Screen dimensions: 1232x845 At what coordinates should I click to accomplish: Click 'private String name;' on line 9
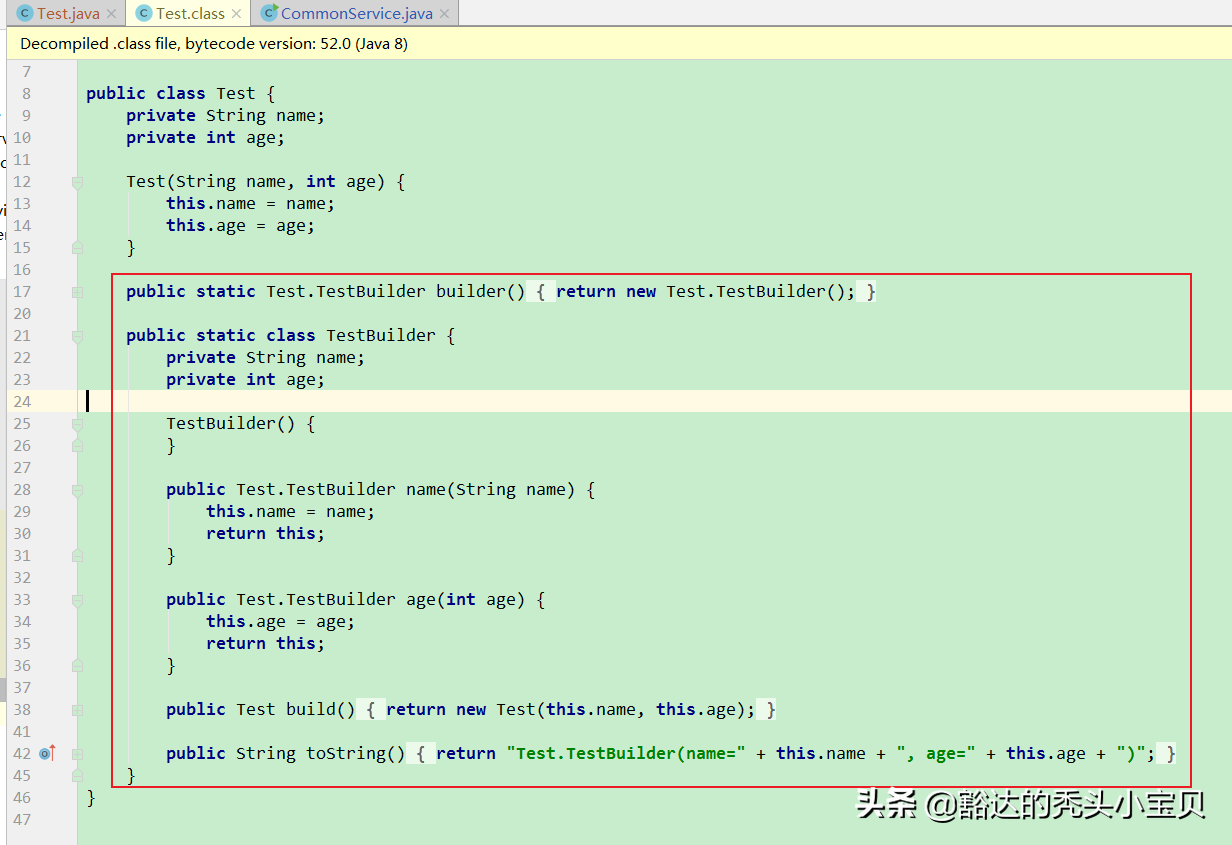point(226,116)
